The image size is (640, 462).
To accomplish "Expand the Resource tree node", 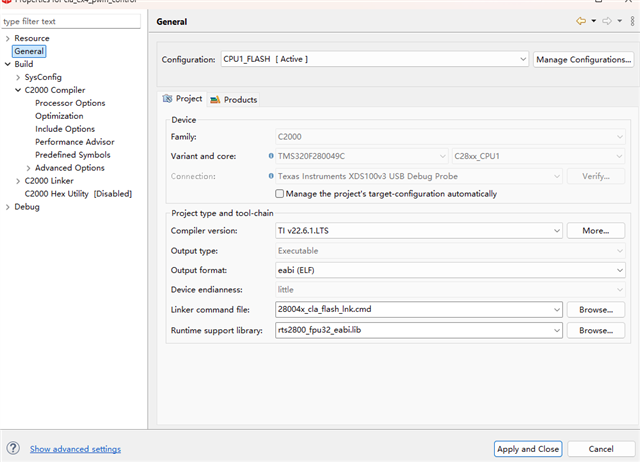I will (x=8, y=38).
